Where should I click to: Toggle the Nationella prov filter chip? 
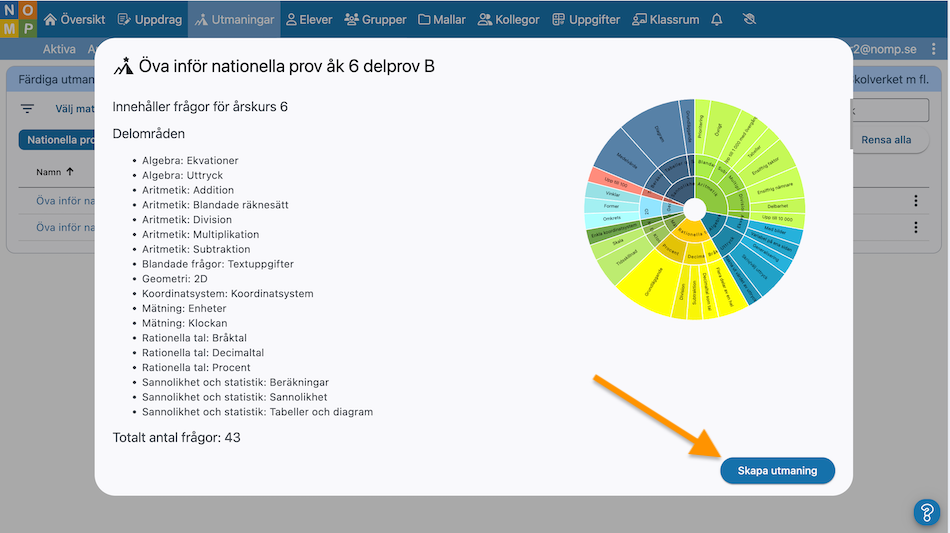58,140
